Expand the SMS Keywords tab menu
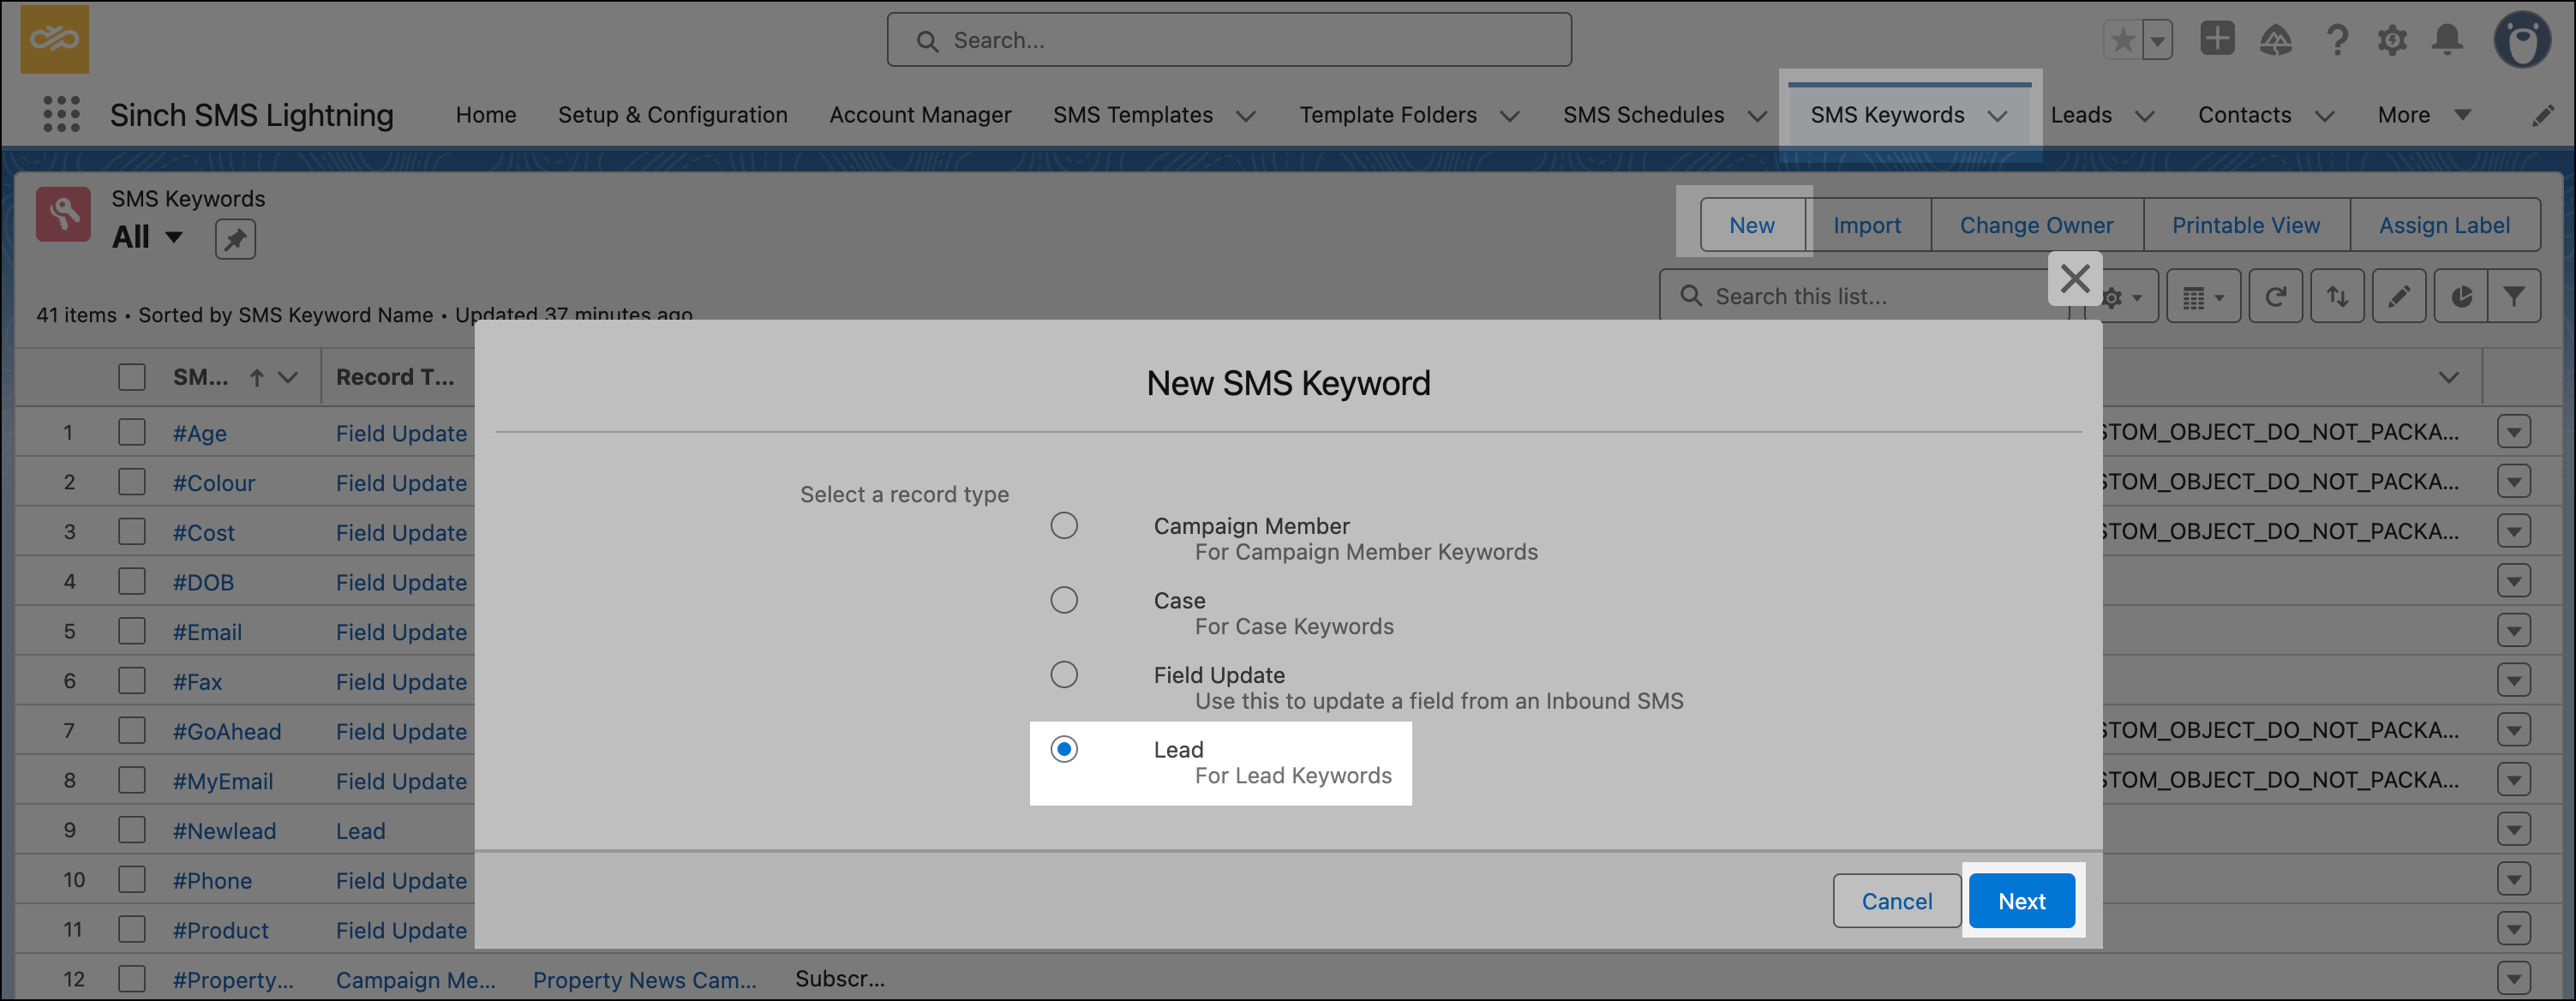Viewport: 2576px width, 1001px height. [1998, 116]
